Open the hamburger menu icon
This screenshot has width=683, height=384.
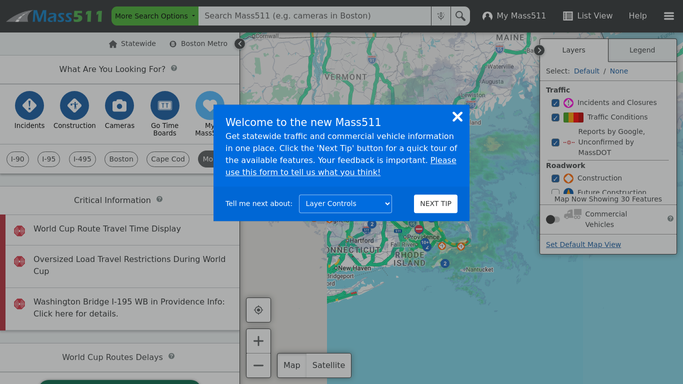click(x=669, y=16)
